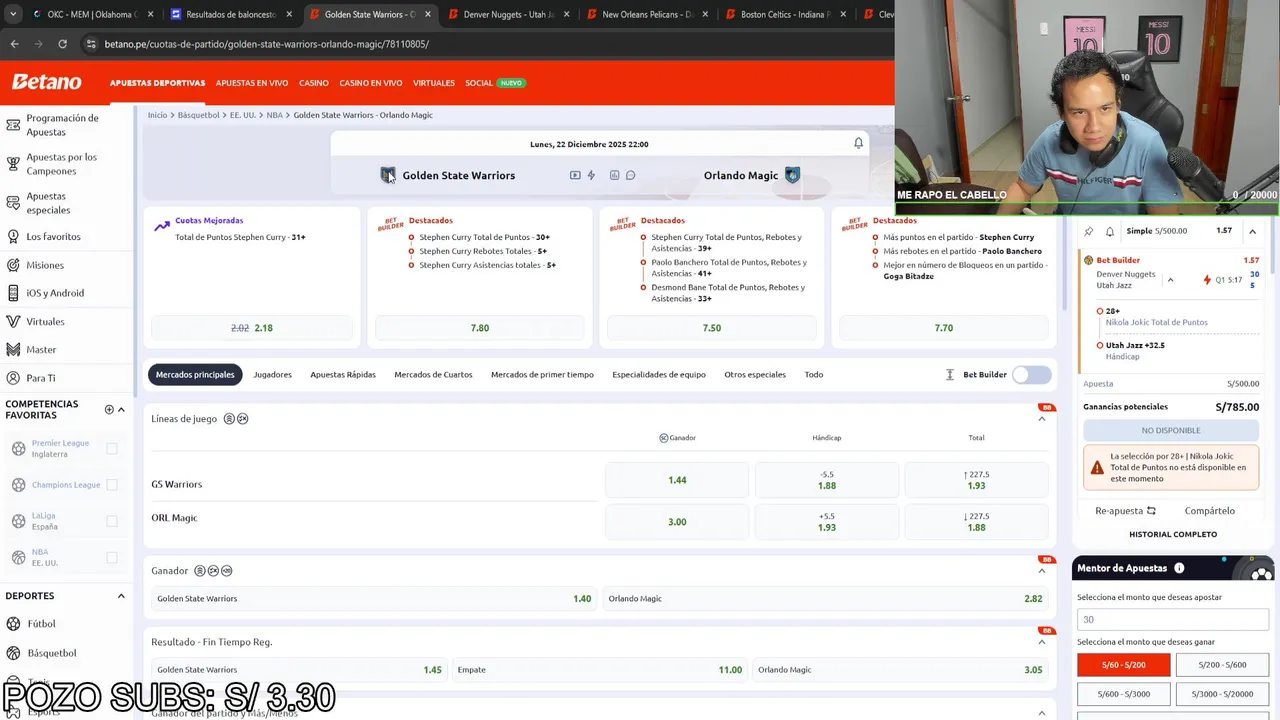Screen dimensions: 1280x720
Task: Open lightning quick stats icon in match header
Action: click(x=591, y=175)
